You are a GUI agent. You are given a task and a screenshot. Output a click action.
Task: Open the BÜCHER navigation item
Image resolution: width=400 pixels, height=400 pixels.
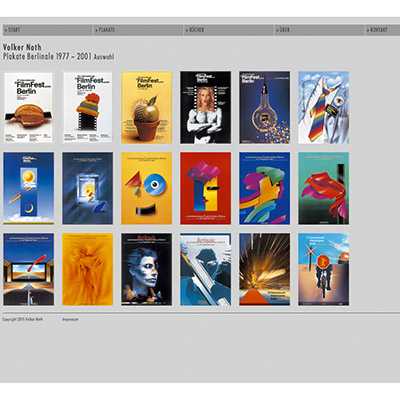[x=229, y=30]
